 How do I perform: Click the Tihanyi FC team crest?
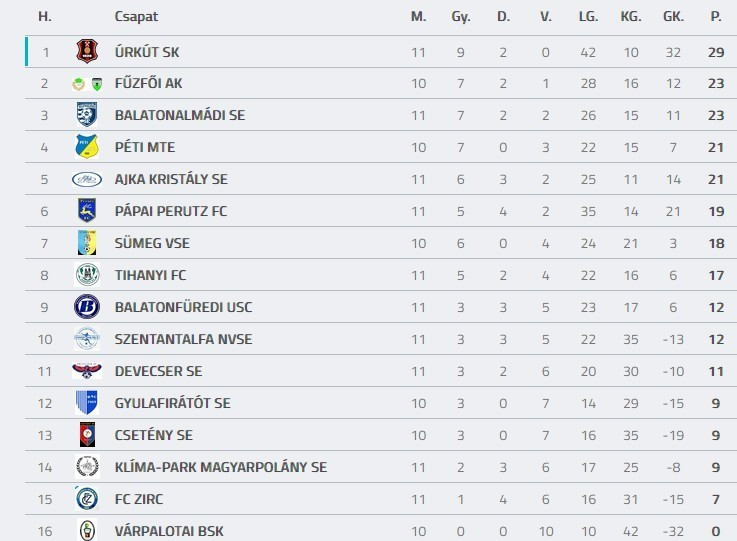pos(87,275)
